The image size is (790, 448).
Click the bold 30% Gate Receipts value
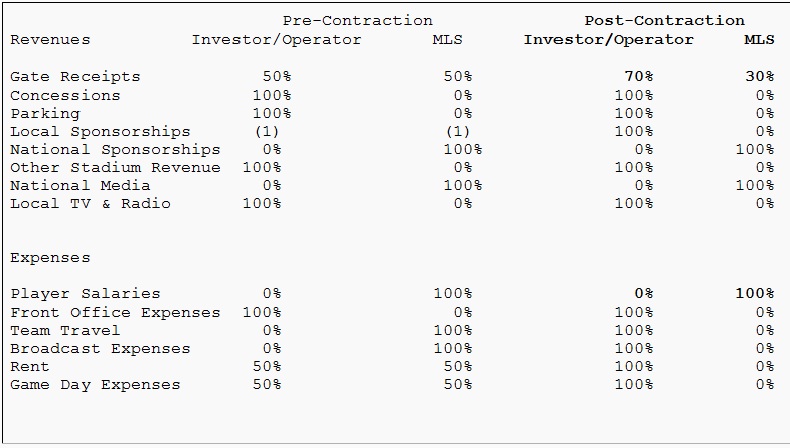(x=759, y=77)
